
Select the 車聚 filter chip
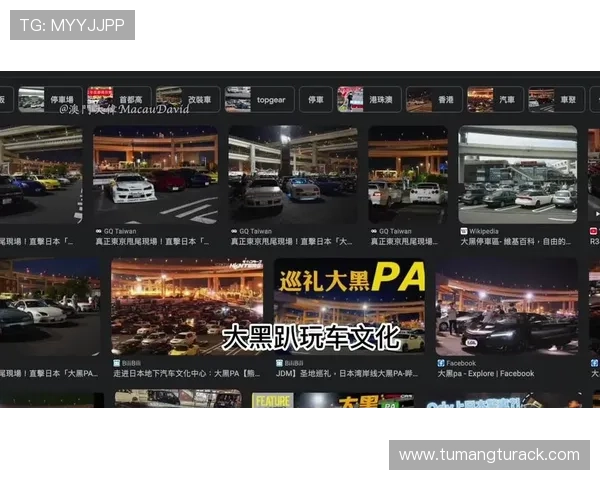pos(557,100)
